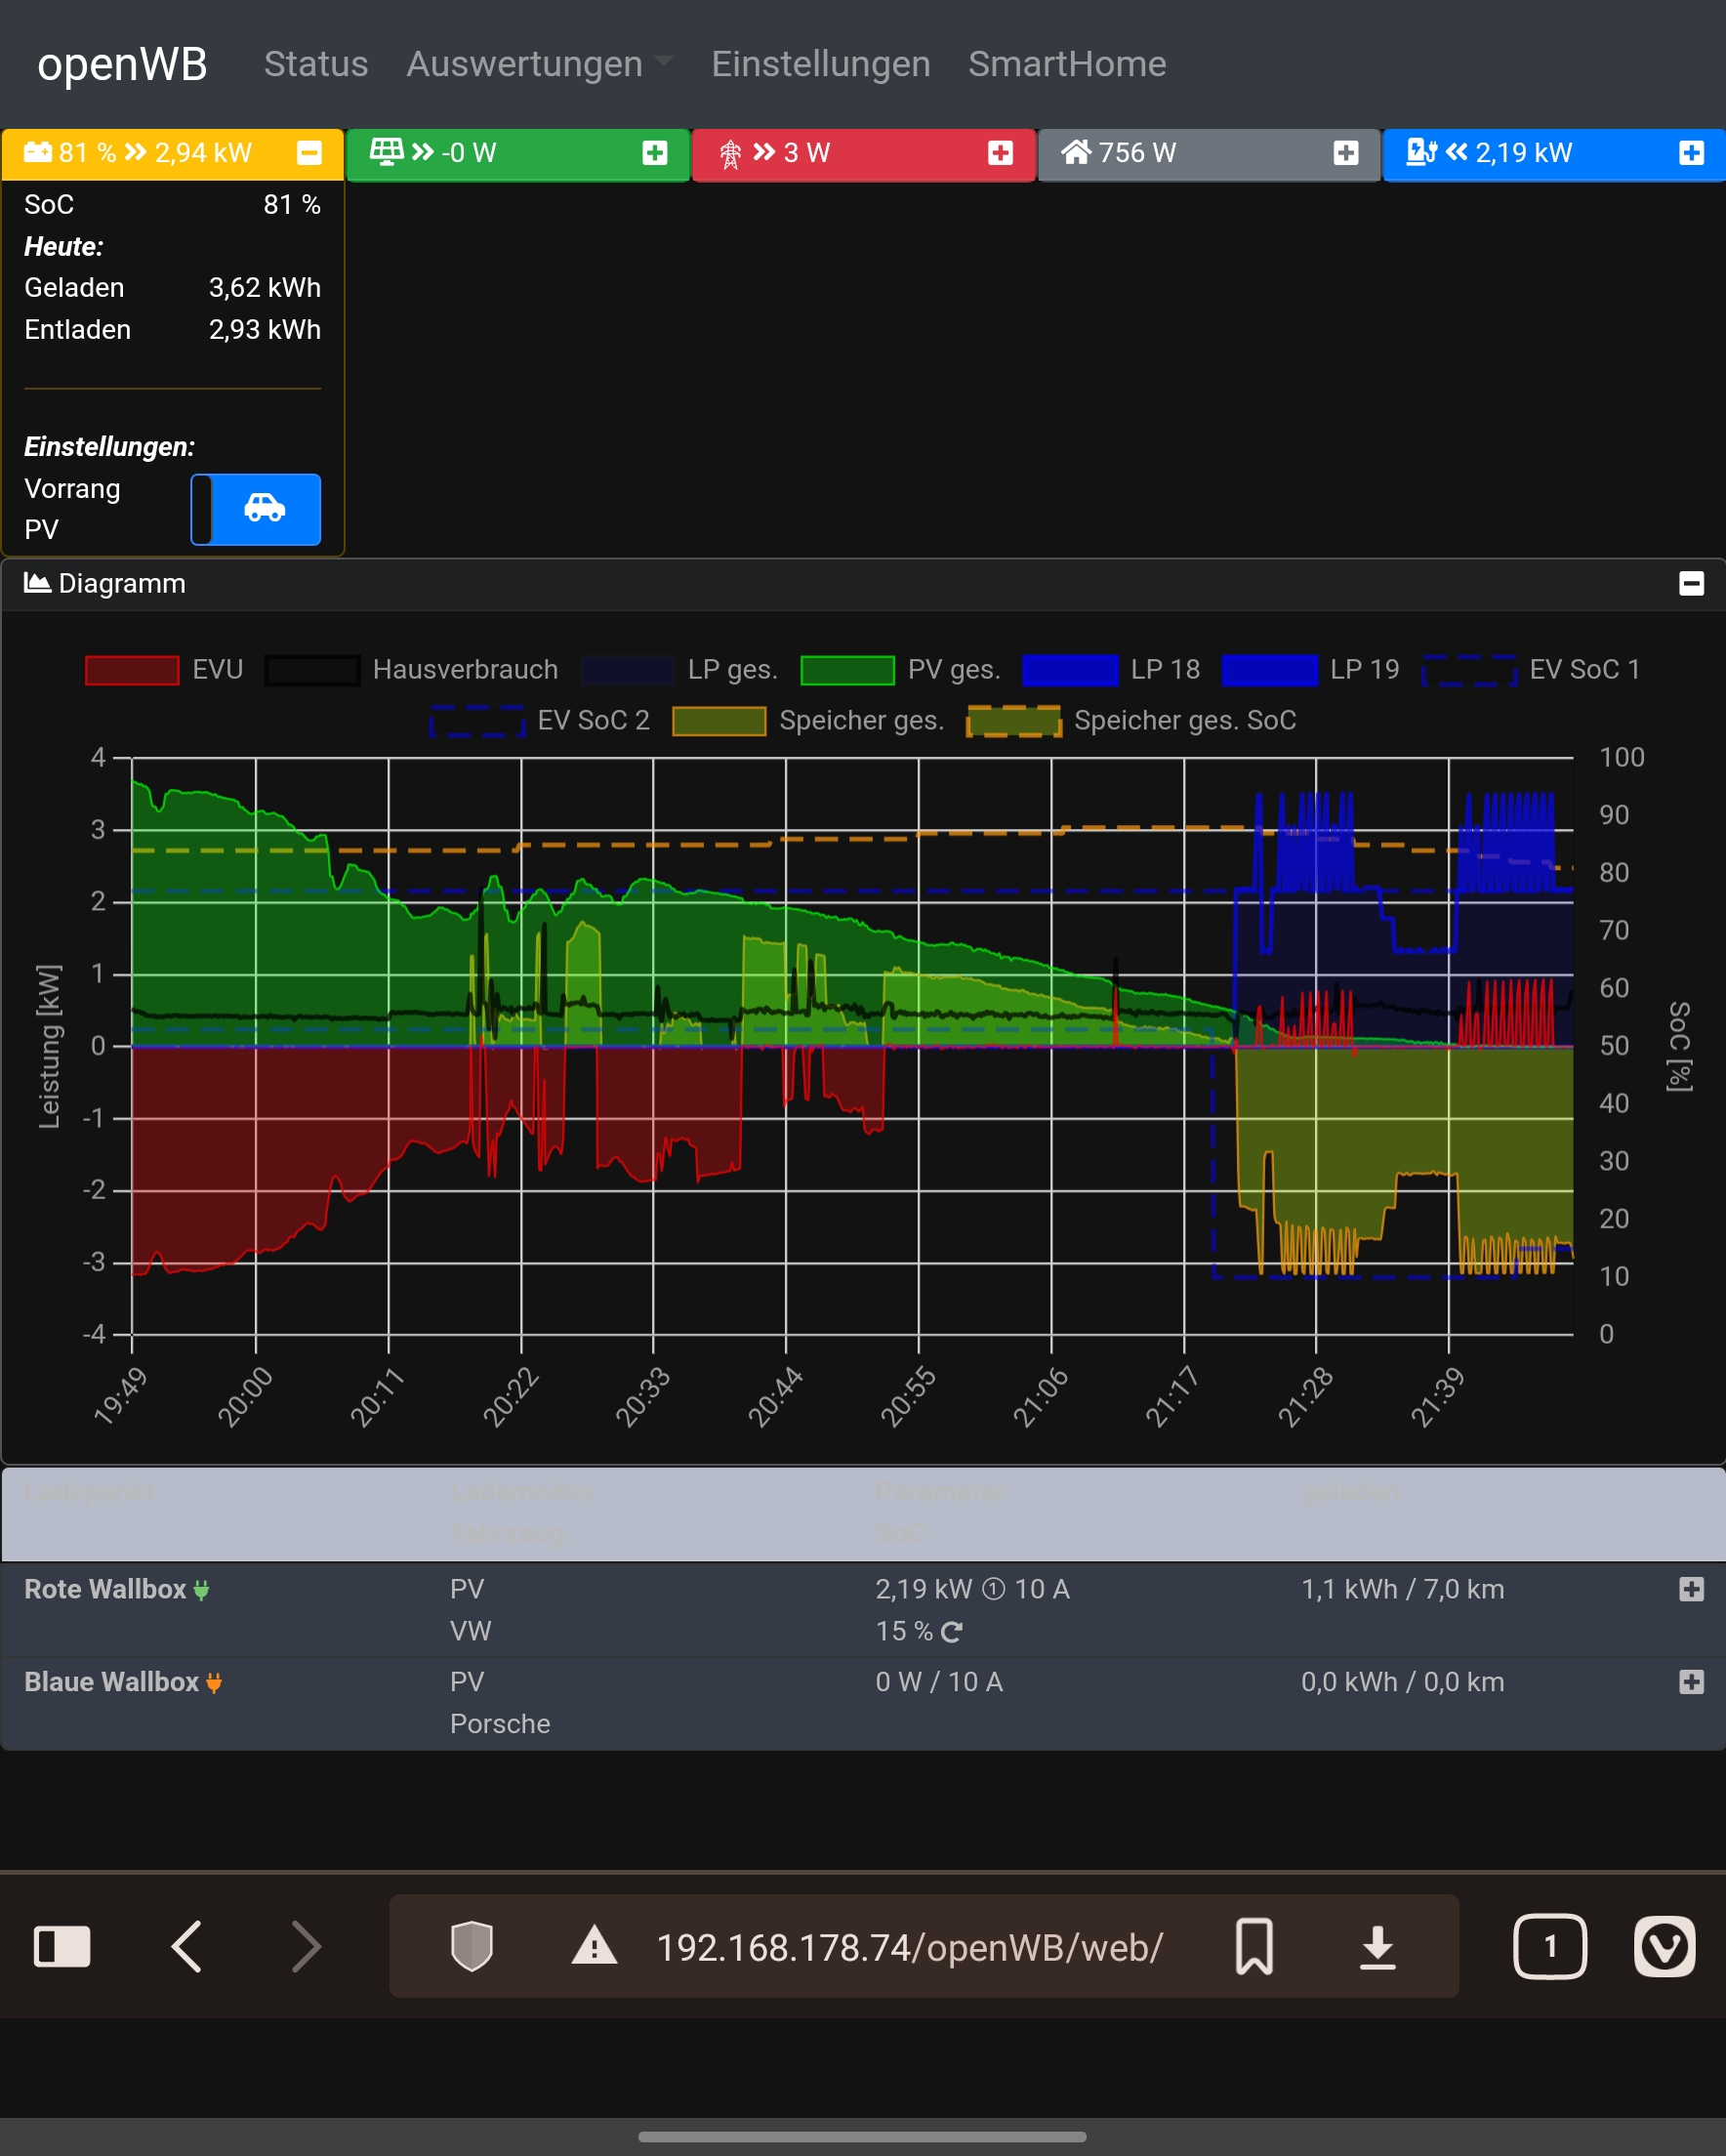Viewport: 1726px width, 2156px height.
Task: Hide PV ges. series in legend
Action: (x=847, y=670)
